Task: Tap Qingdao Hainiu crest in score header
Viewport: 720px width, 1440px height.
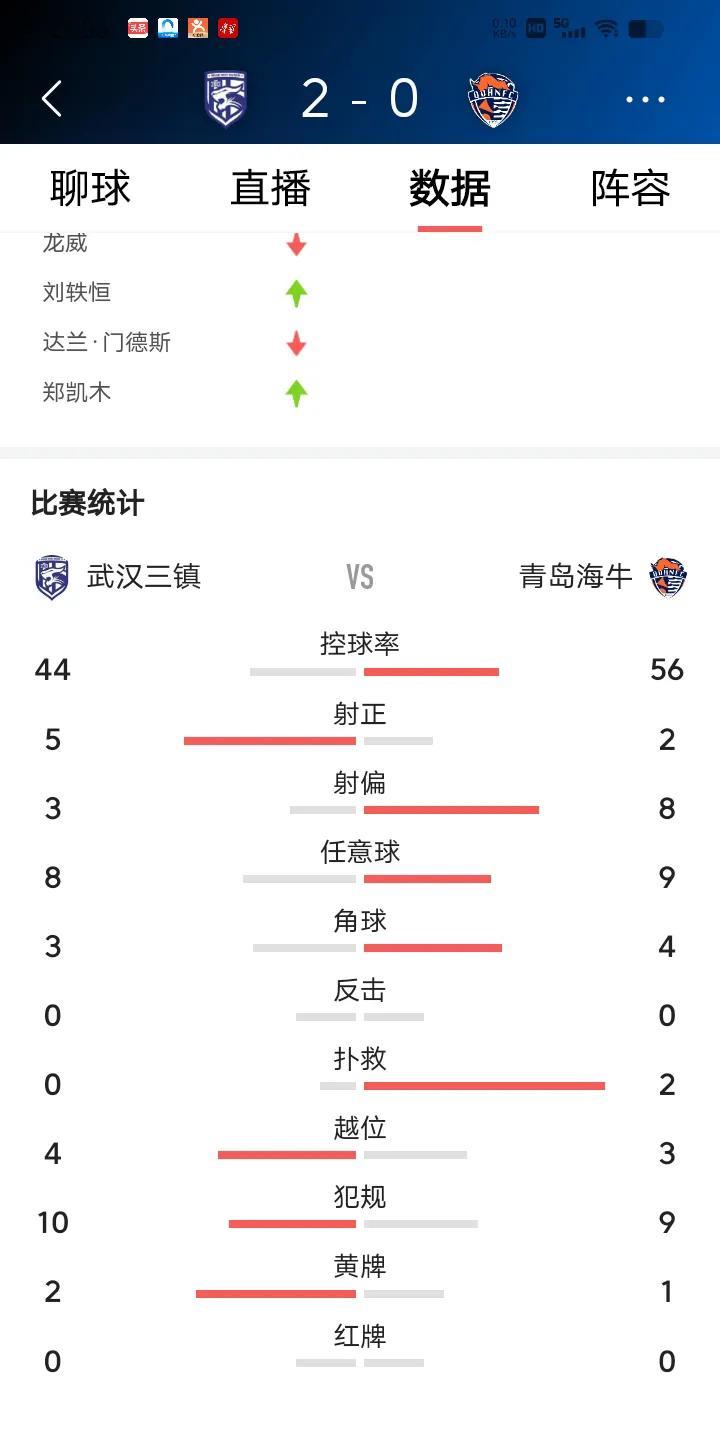Action: [x=493, y=99]
